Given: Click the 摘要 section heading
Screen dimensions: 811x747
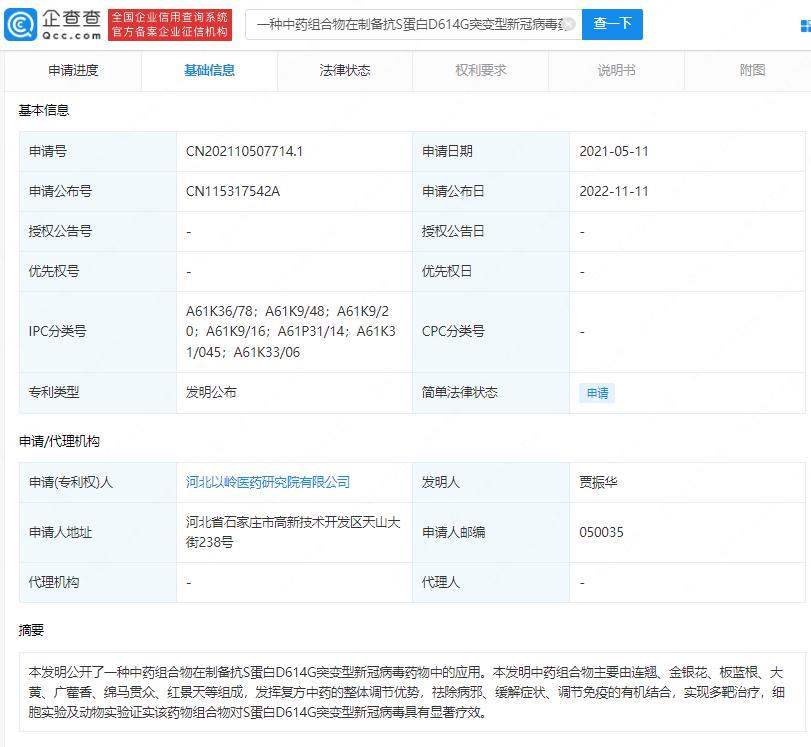Looking at the screenshot, I should coord(32,630).
